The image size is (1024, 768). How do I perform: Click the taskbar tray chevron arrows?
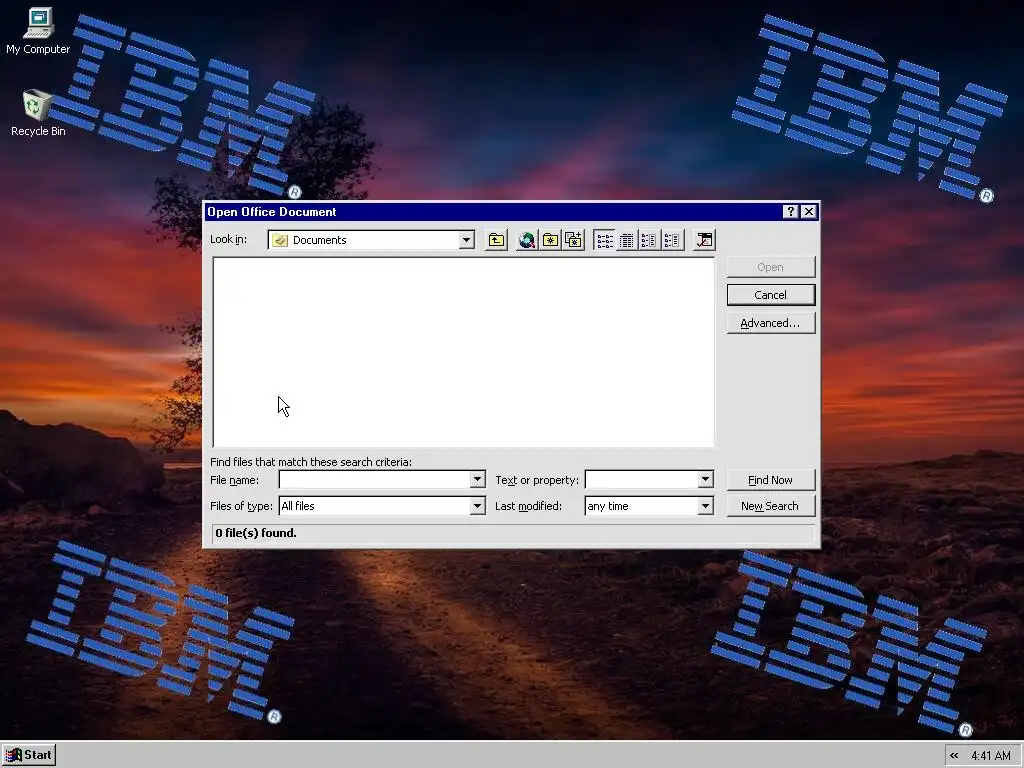(954, 756)
